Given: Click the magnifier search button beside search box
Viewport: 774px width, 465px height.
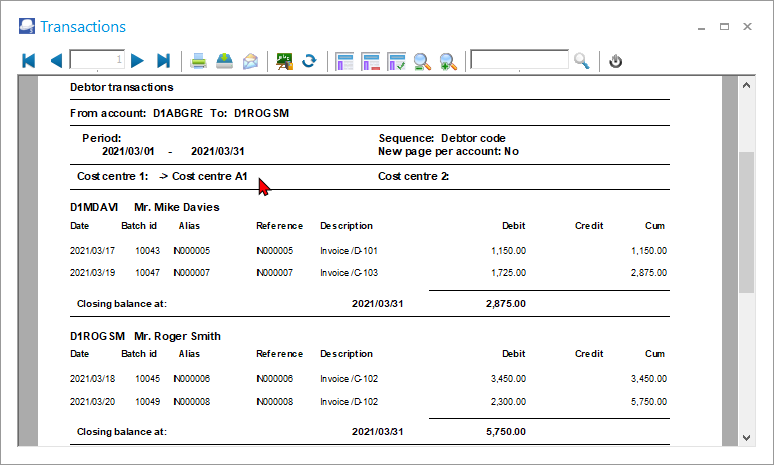Looking at the screenshot, I should (582, 61).
